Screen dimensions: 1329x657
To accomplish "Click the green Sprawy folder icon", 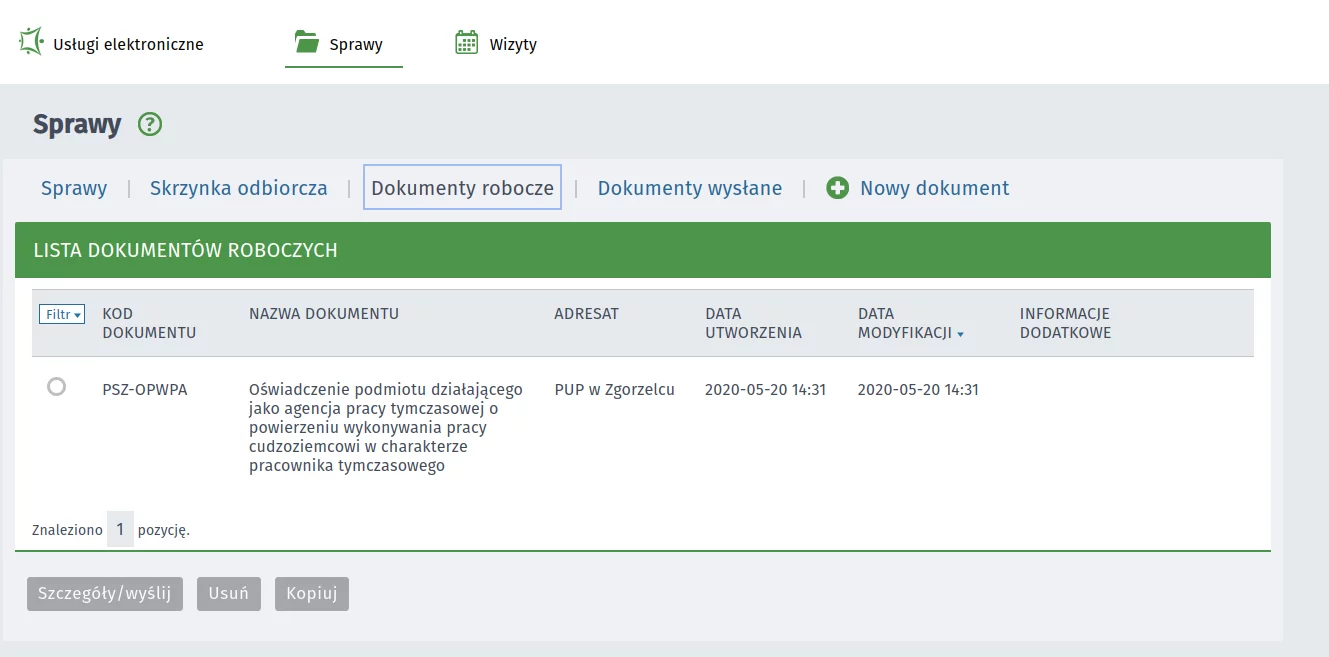I will coord(306,42).
